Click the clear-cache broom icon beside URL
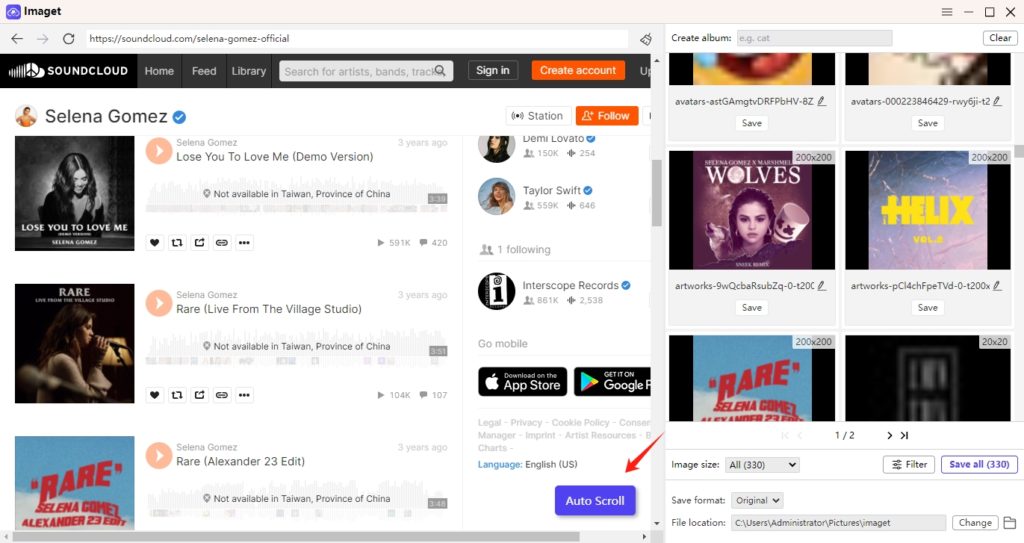1024x543 pixels. coord(645,39)
